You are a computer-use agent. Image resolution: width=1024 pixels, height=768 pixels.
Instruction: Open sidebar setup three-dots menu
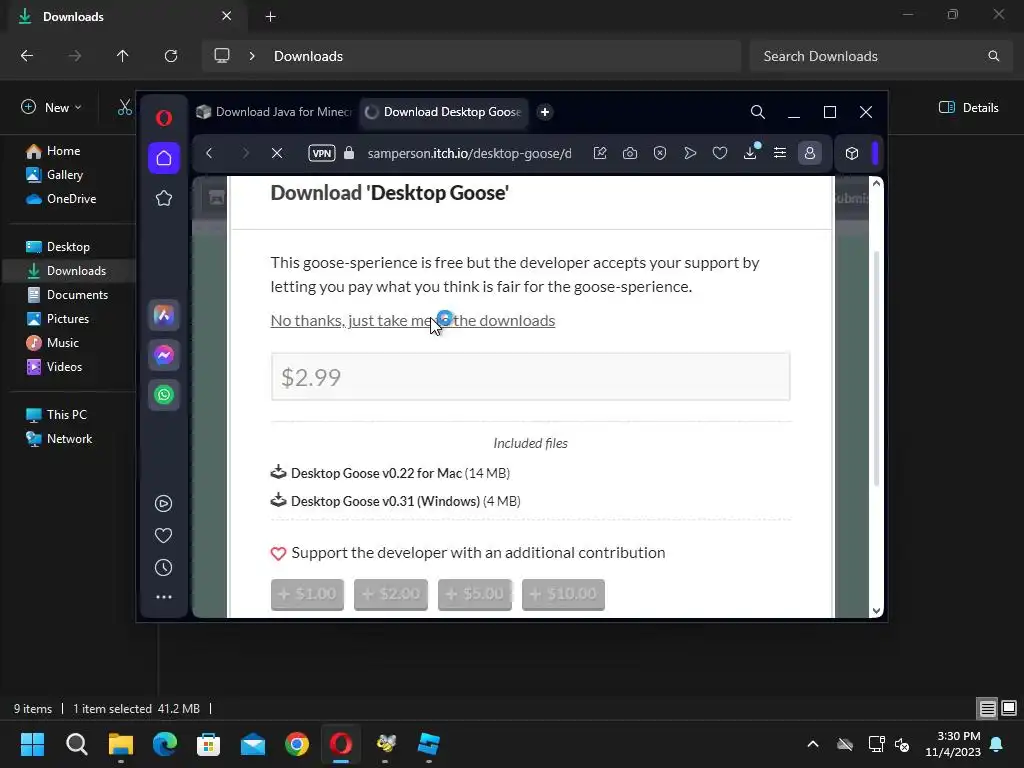coord(163,597)
